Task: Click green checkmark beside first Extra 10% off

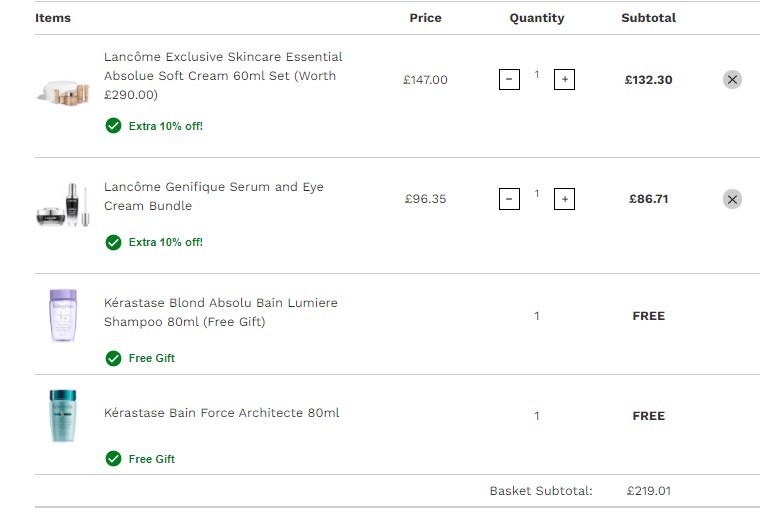Action: [x=113, y=126]
